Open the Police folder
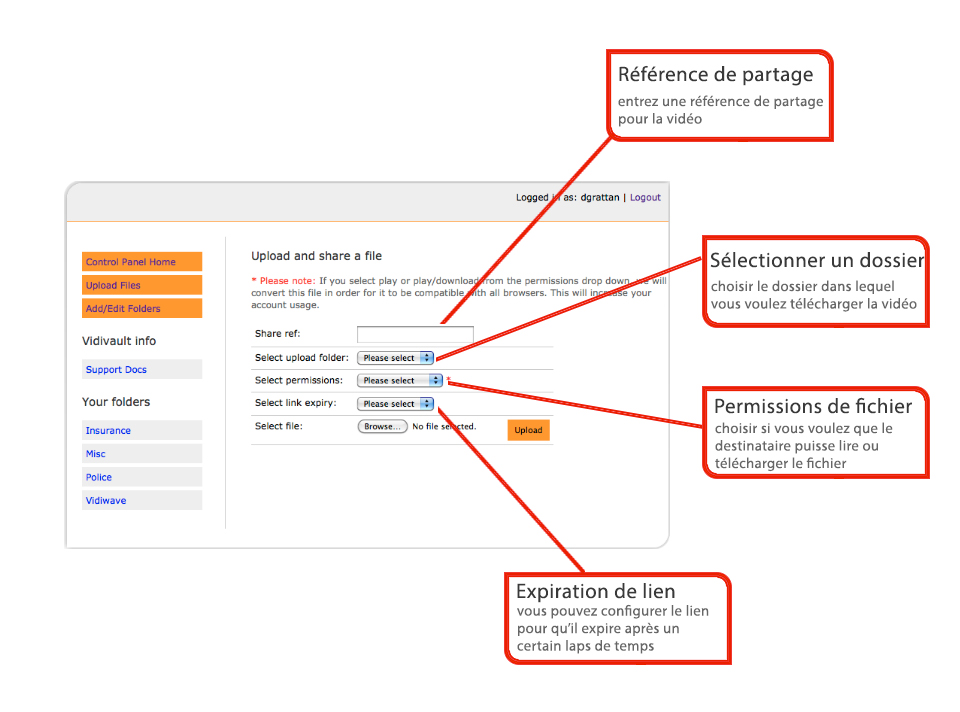Image resolution: width=960 pixels, height=712 pixels. (99, 478)
